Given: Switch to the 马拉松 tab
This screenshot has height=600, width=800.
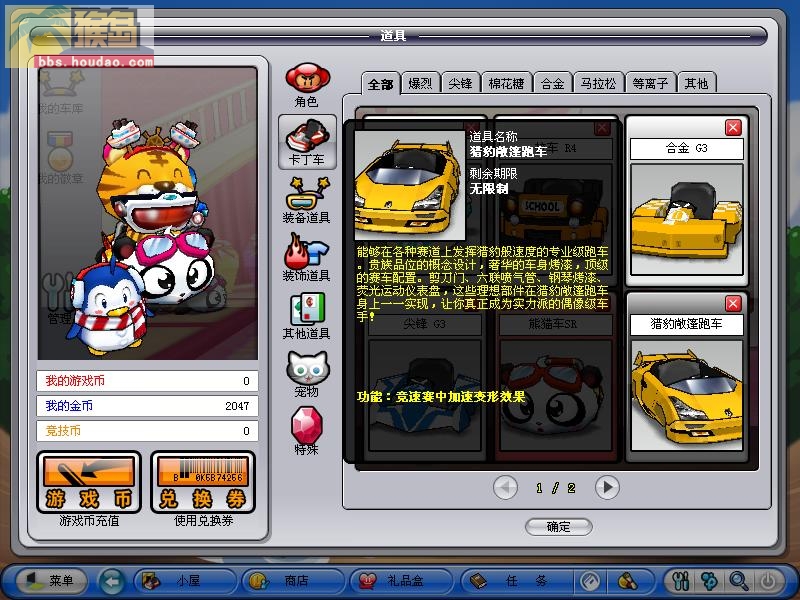Looking at the screenshot, I should pos(598,83).
